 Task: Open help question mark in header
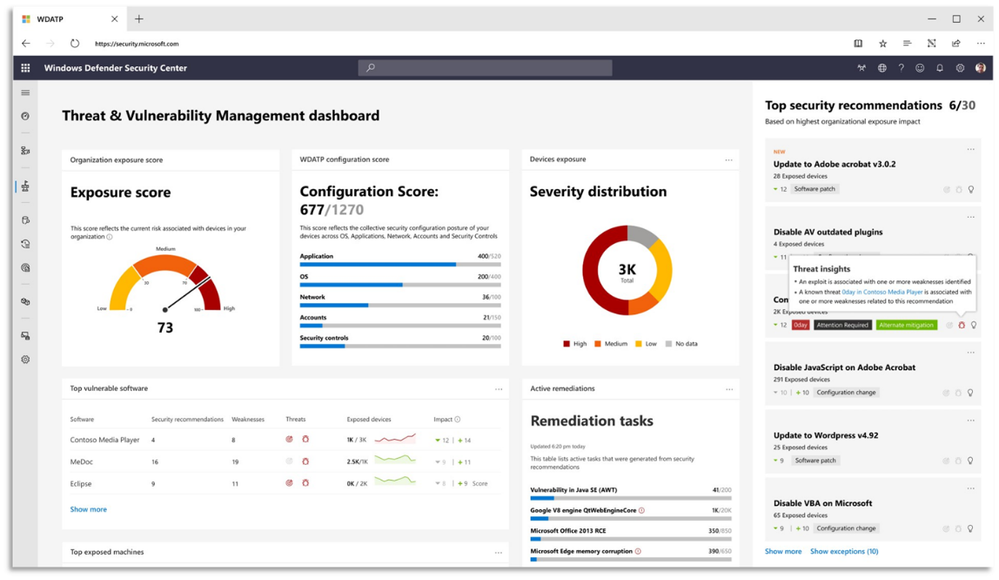coord(901,68)
